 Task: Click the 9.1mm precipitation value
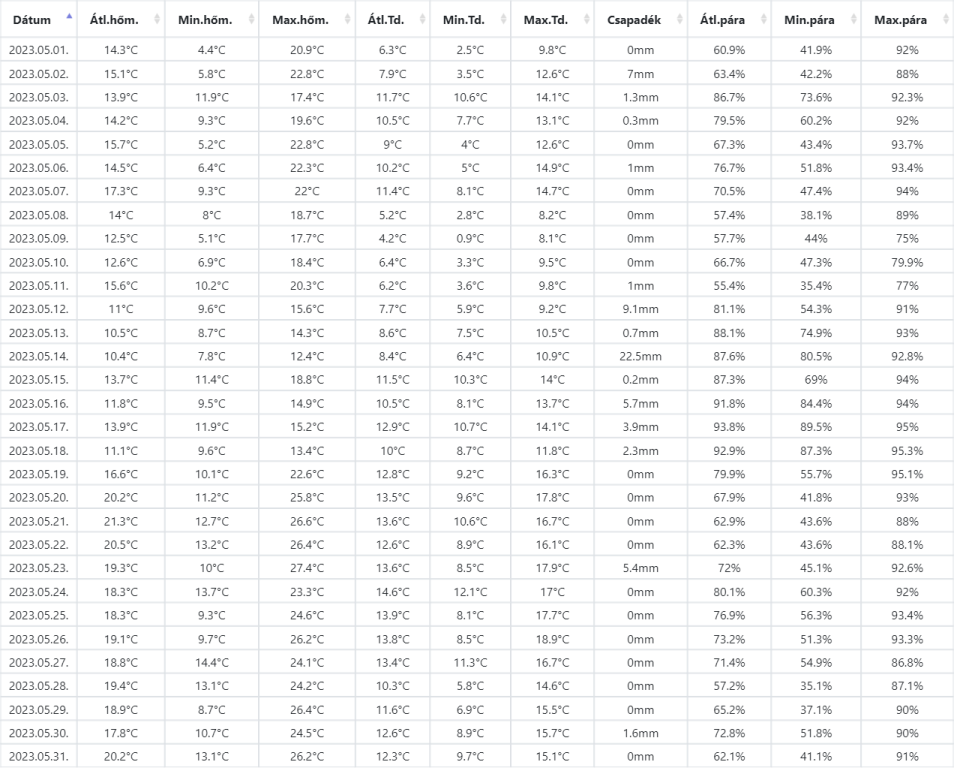640,309
